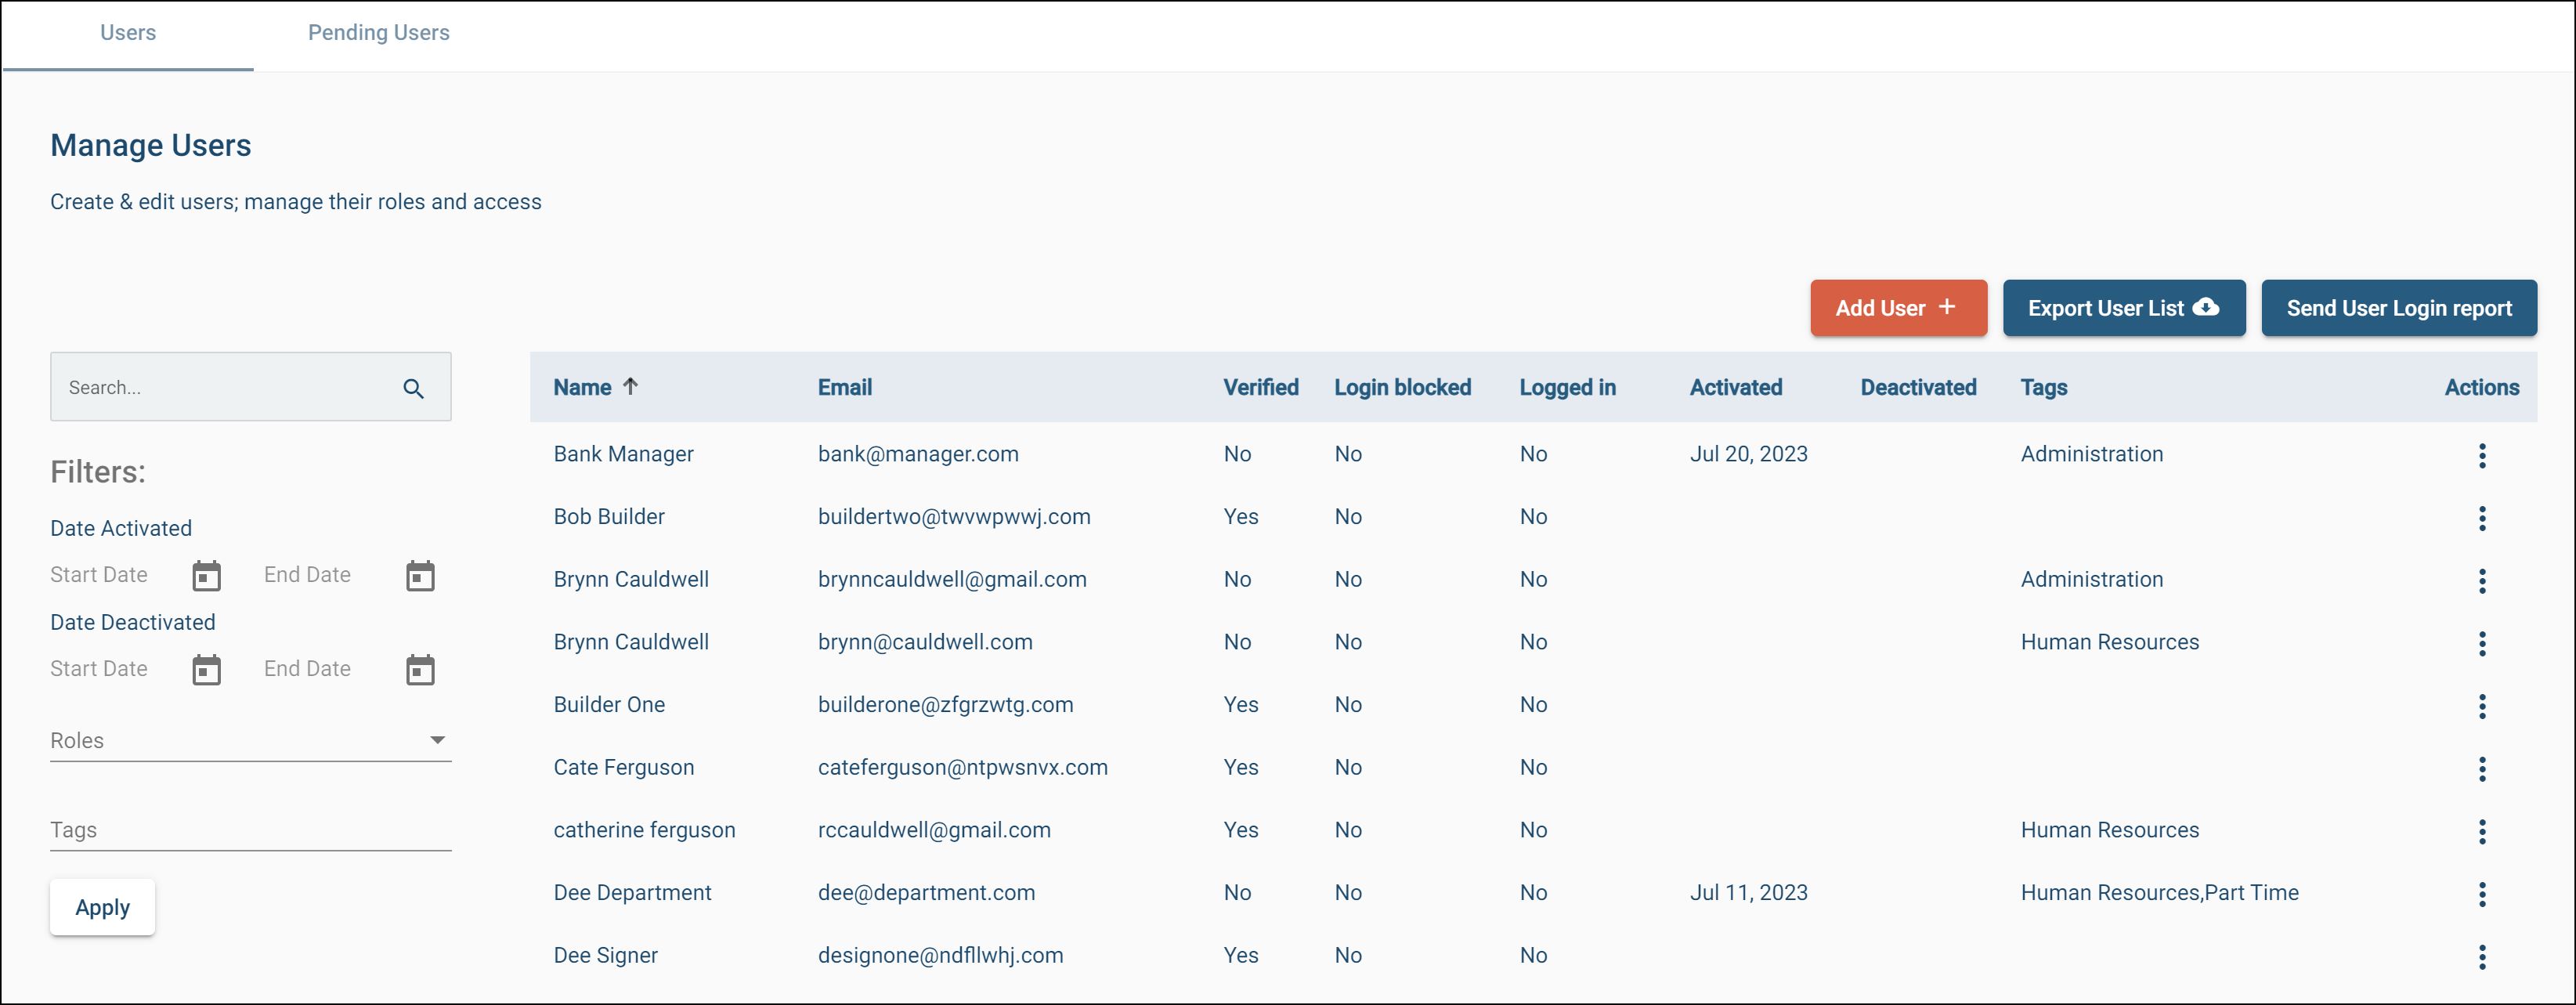Open actions menu for catherine ferguson

2481,831
